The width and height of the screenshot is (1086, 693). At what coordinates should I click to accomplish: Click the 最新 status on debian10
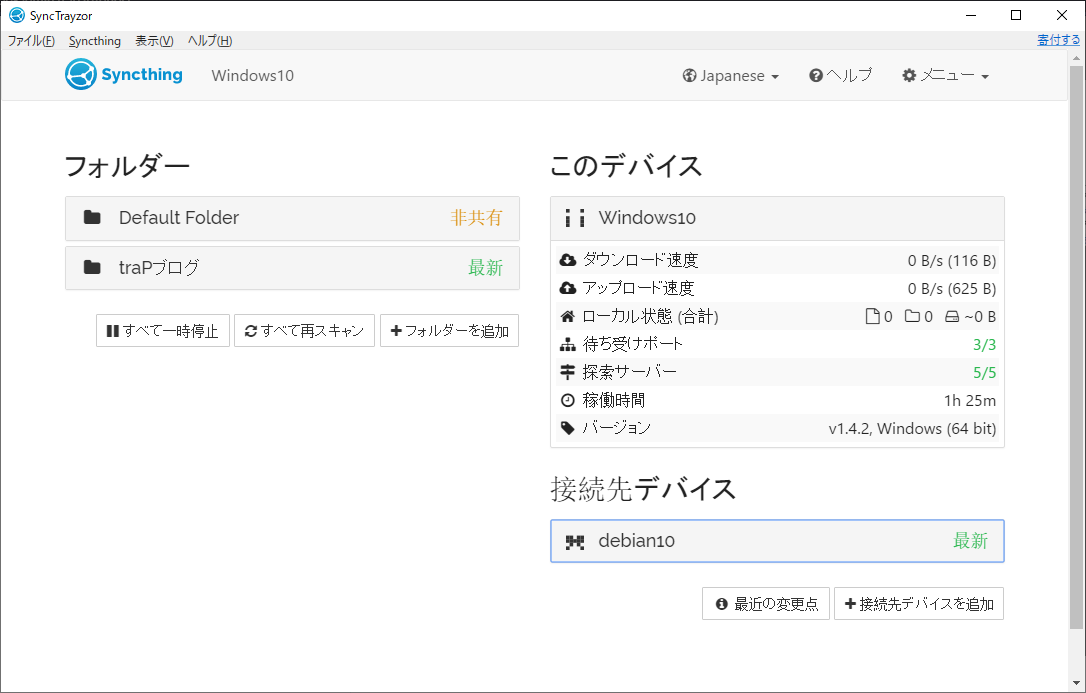[x=970, y=541]
